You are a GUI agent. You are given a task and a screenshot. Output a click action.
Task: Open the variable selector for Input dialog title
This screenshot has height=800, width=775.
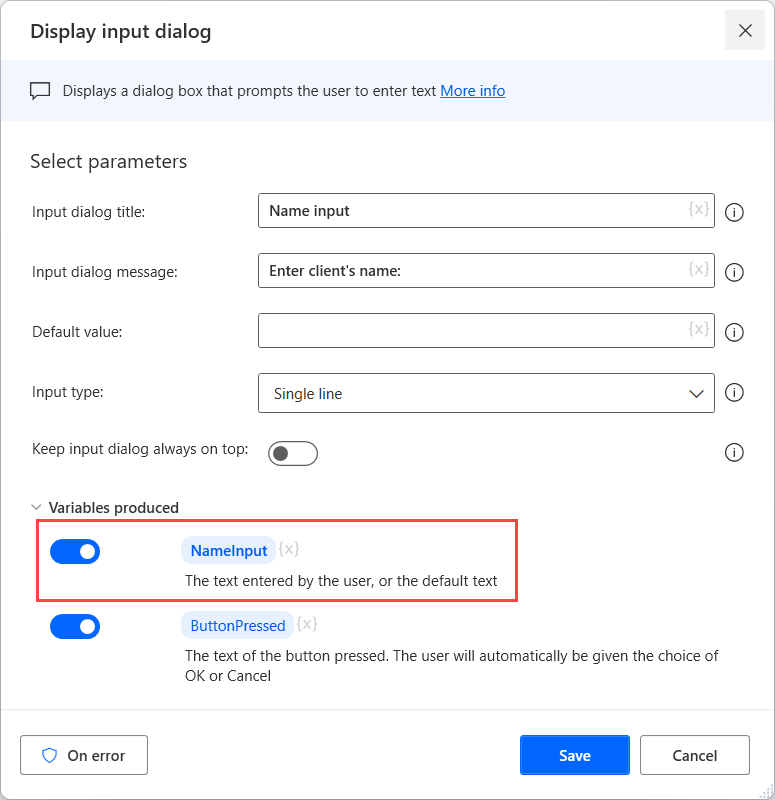pyautogui.click(x=698, y=210)
